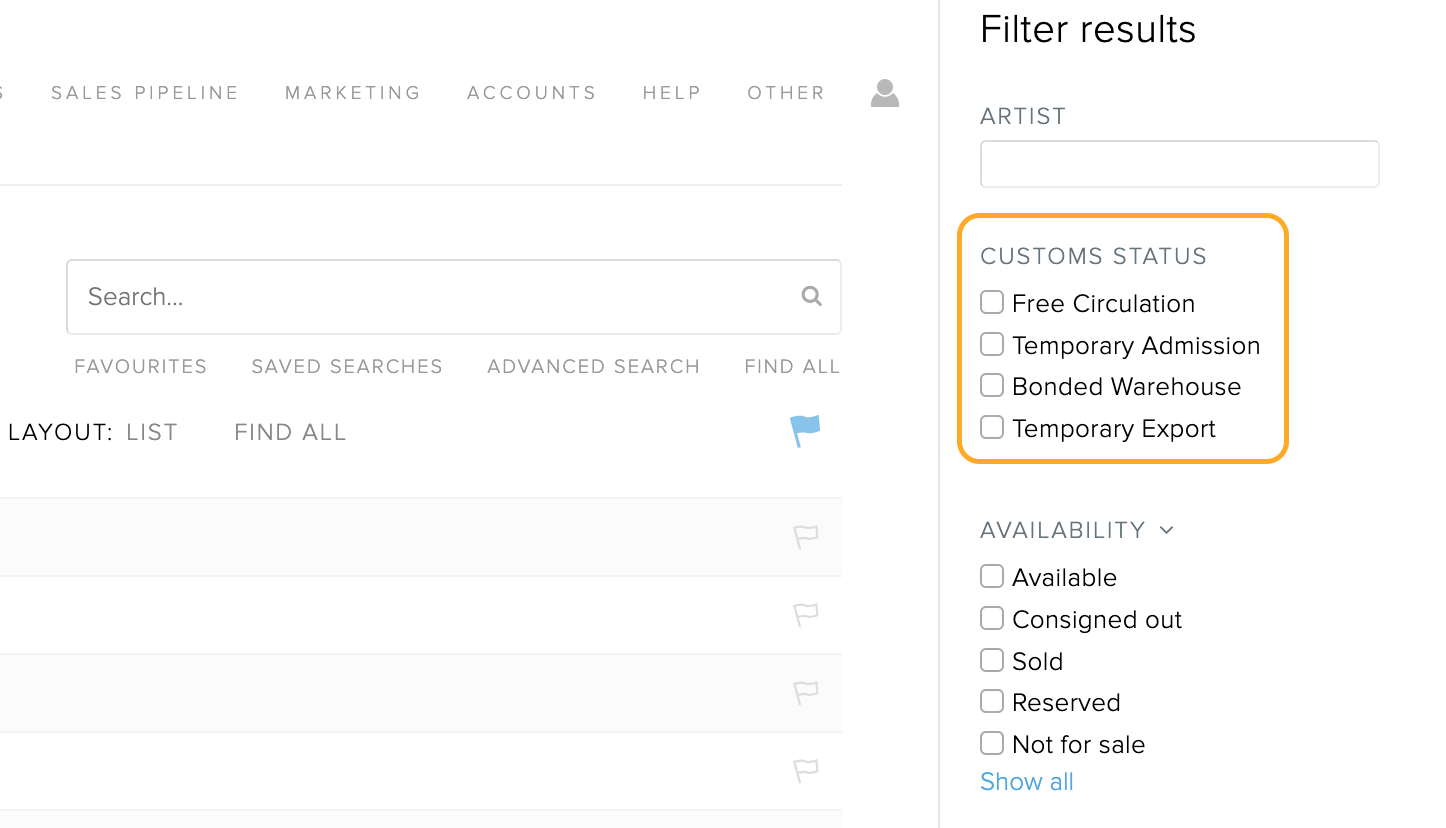Open the user profile icon
The height and width of the screenshot is (828, 1446).
(885, 93)
